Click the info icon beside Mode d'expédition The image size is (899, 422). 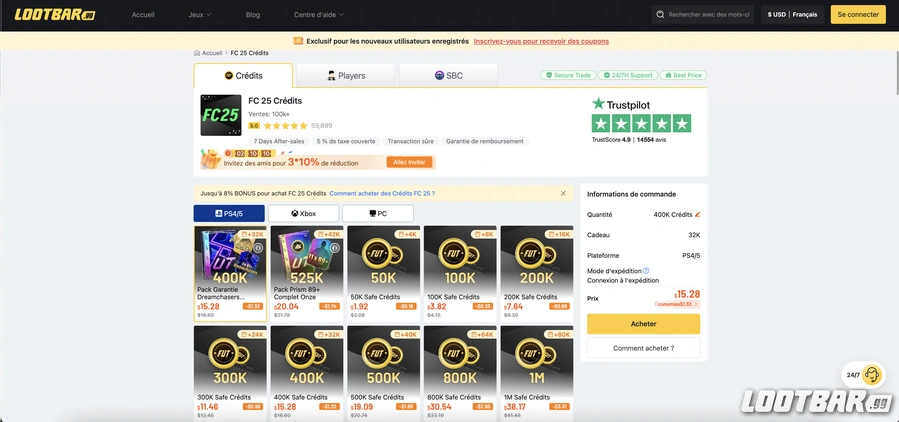(x=646, y=270)
